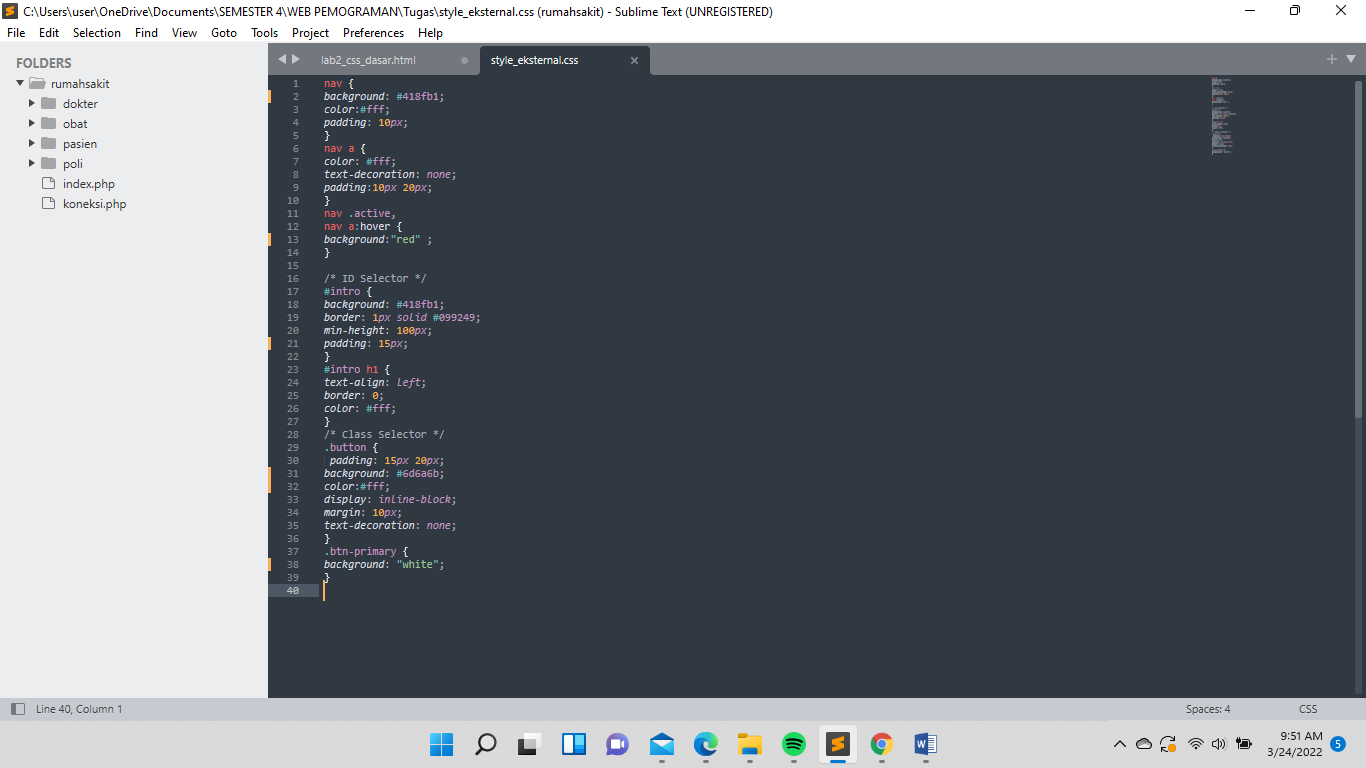
Task: Change syntax via CSS status label
Action: pyautogui.click(x=1308, y=709)
